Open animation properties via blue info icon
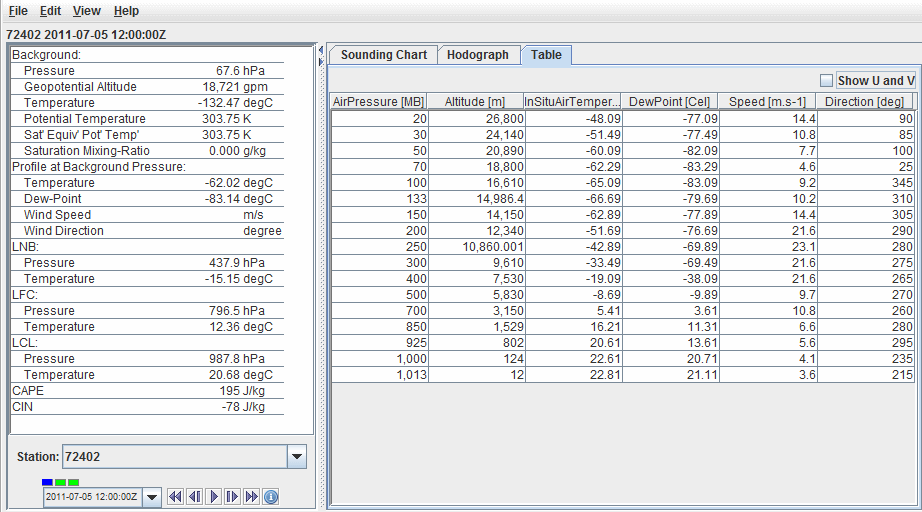922x512 pixels. 270,497
